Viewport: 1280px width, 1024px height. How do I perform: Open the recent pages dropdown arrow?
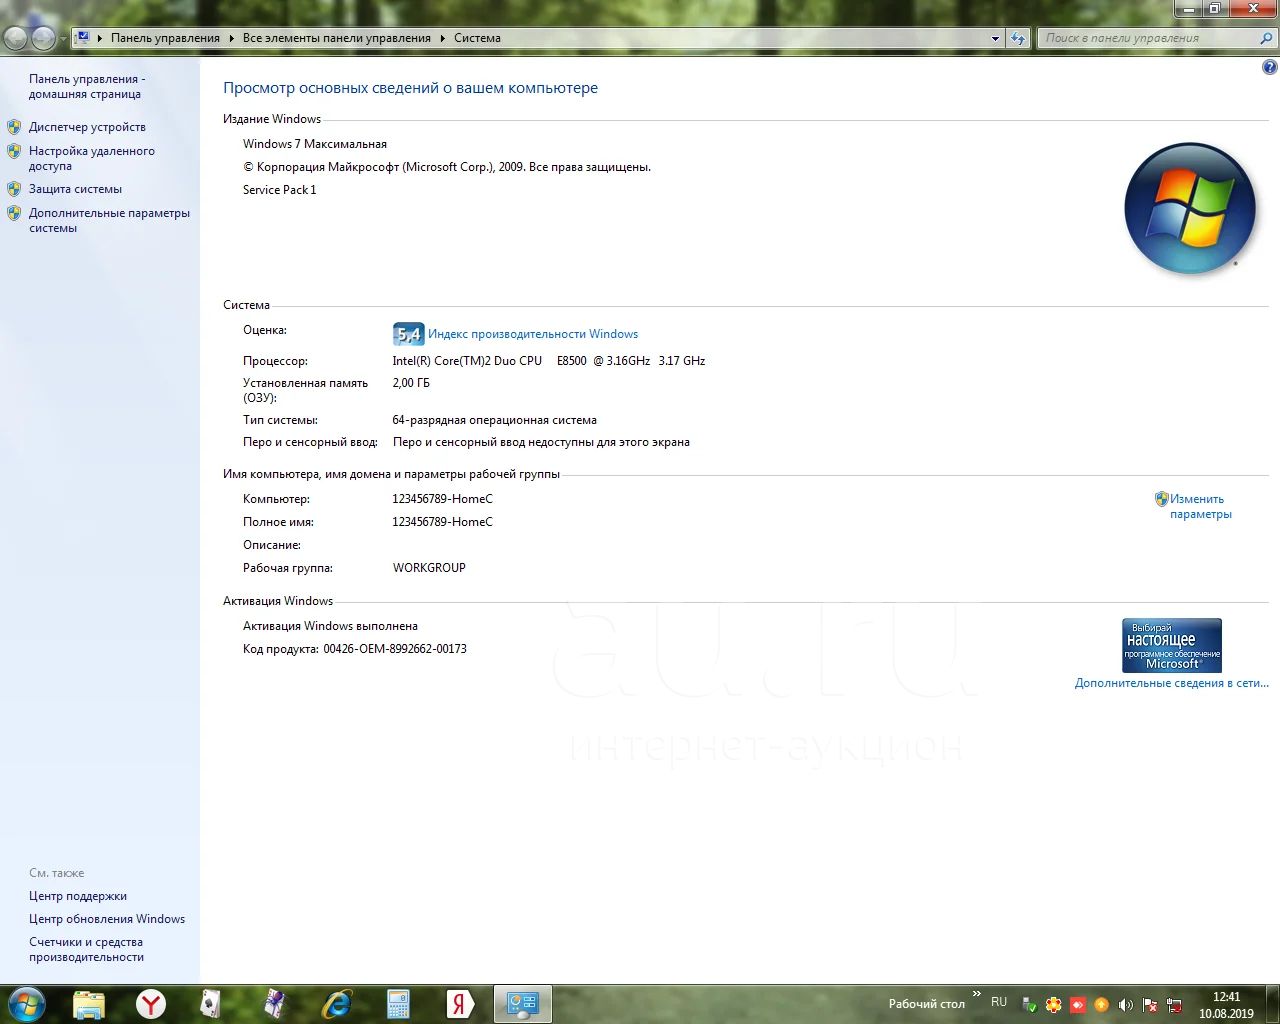click(64, 39)
